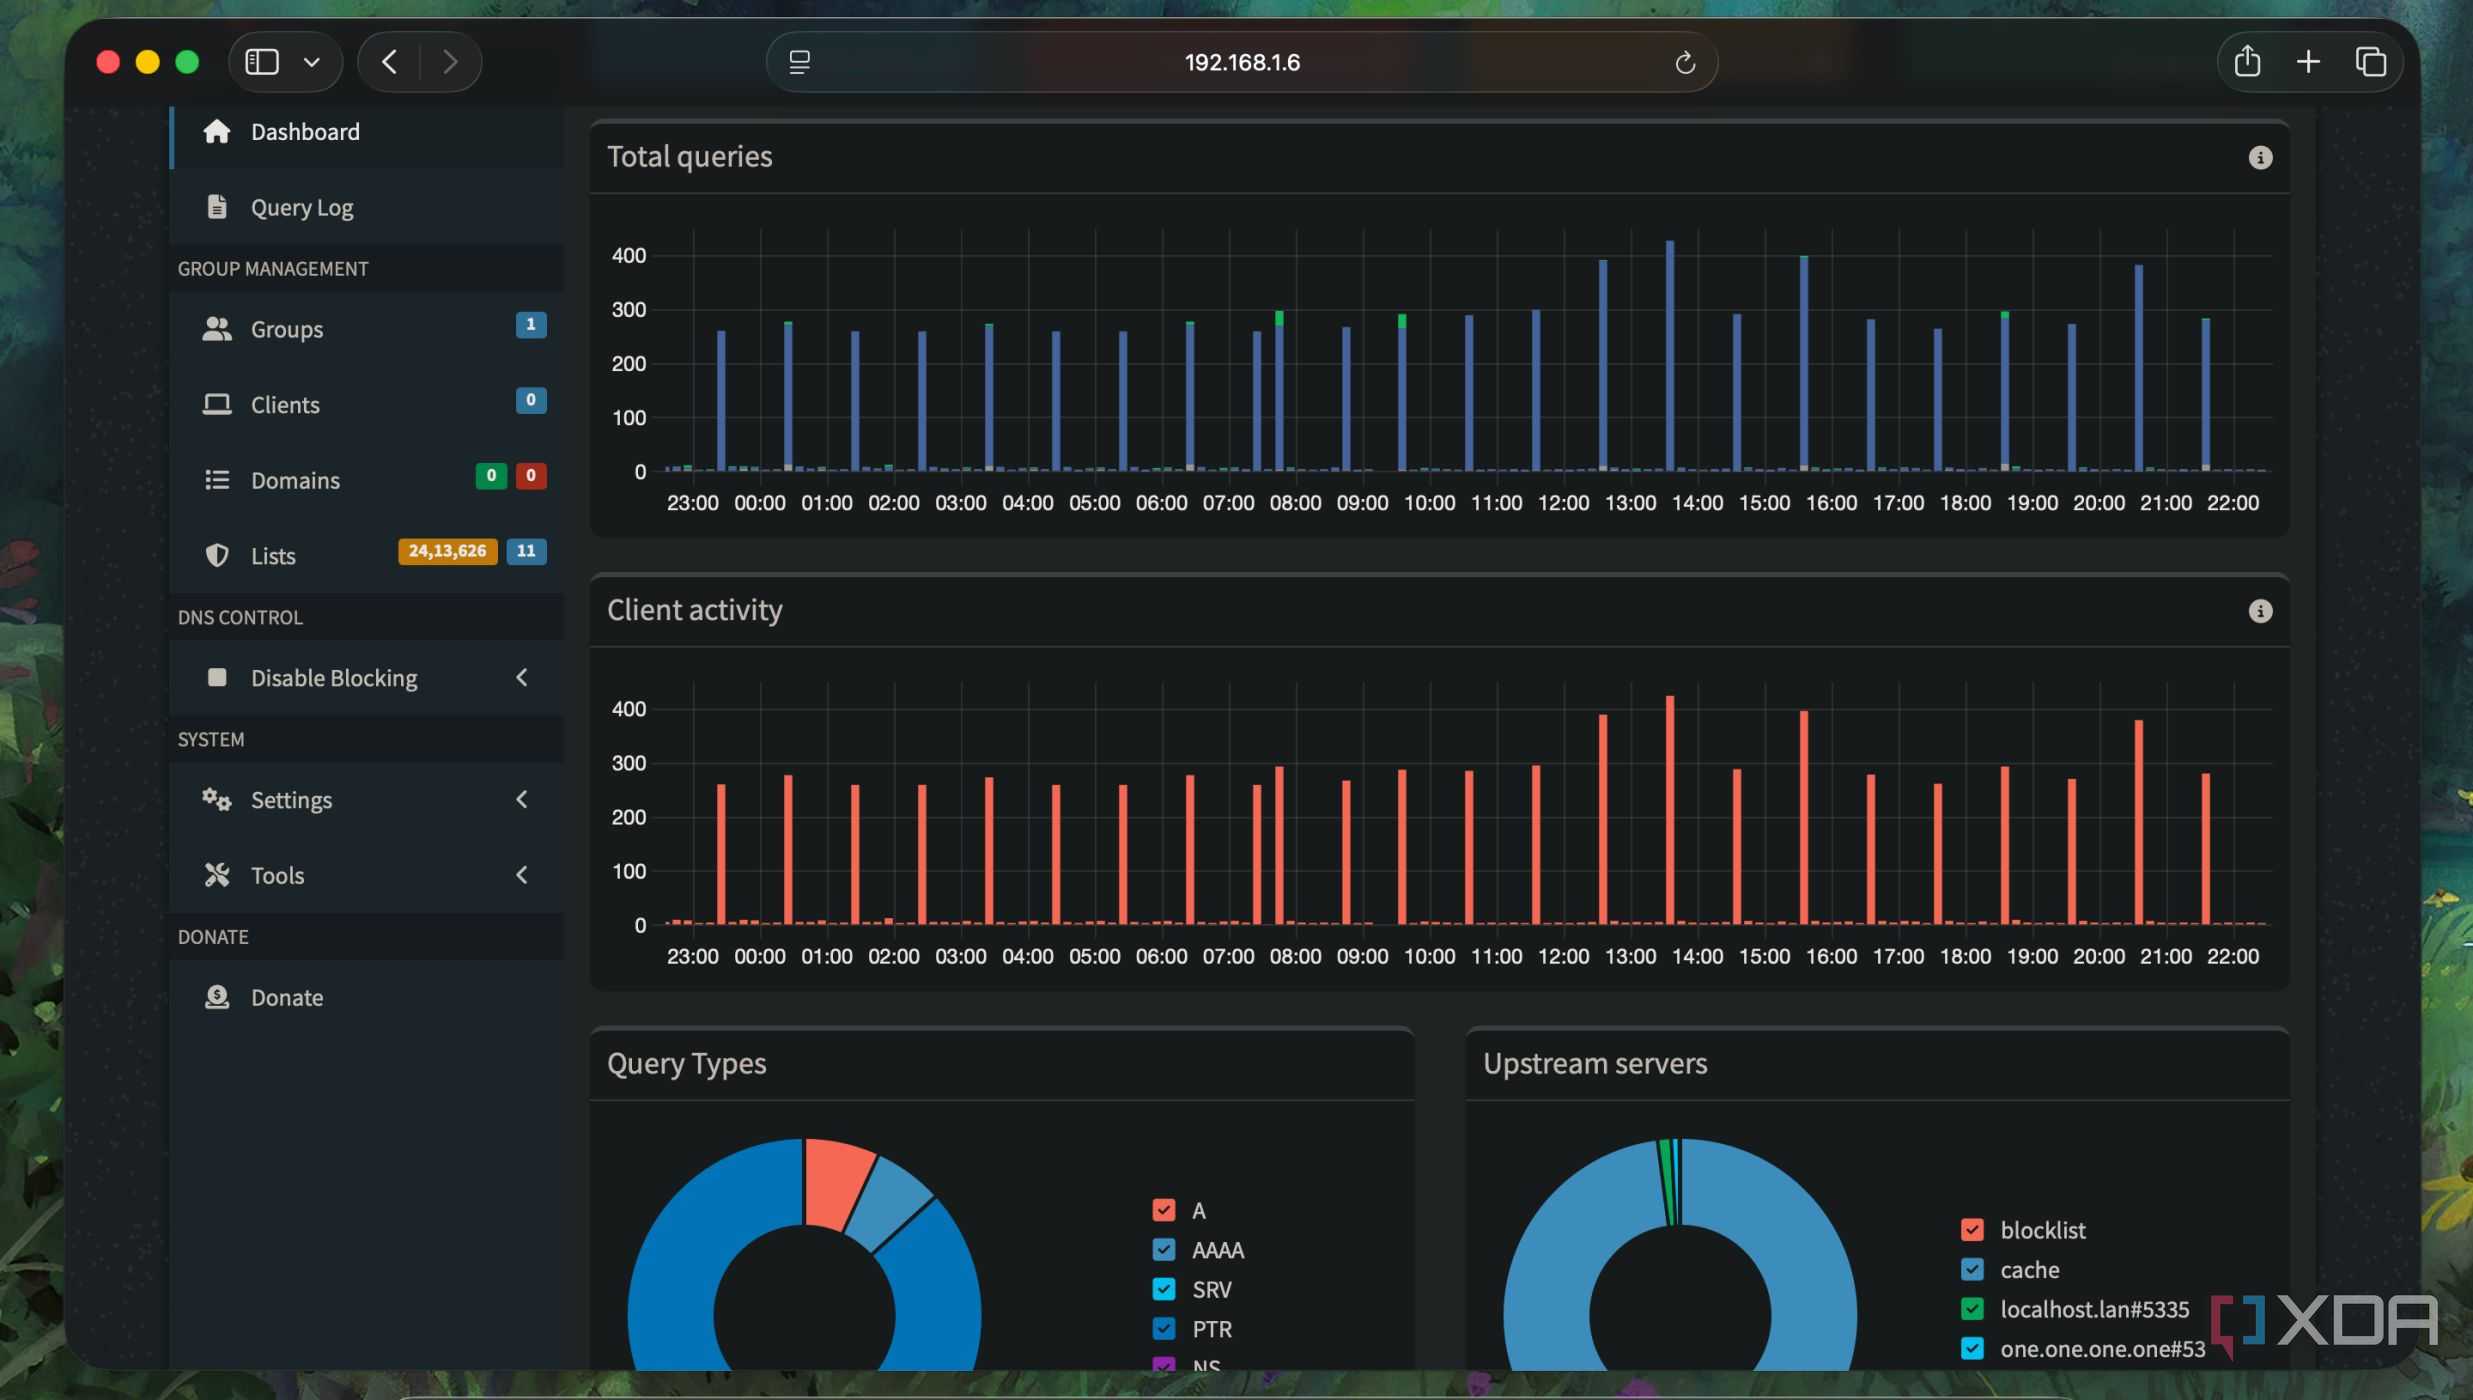
Task: Expand the Disable Blocking chevron
Action: pos(521,677)
